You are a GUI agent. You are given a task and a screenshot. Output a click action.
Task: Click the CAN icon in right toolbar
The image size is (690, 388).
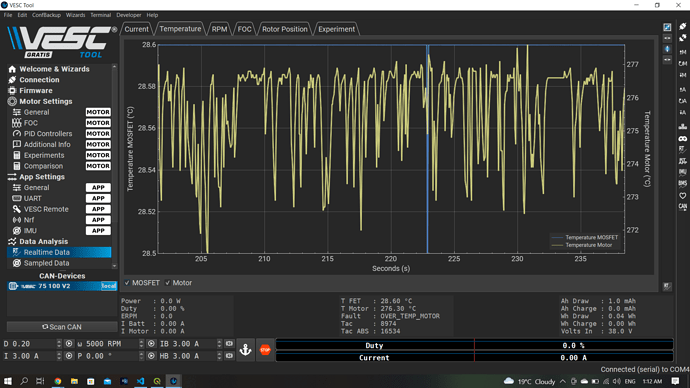pos(683,207)
